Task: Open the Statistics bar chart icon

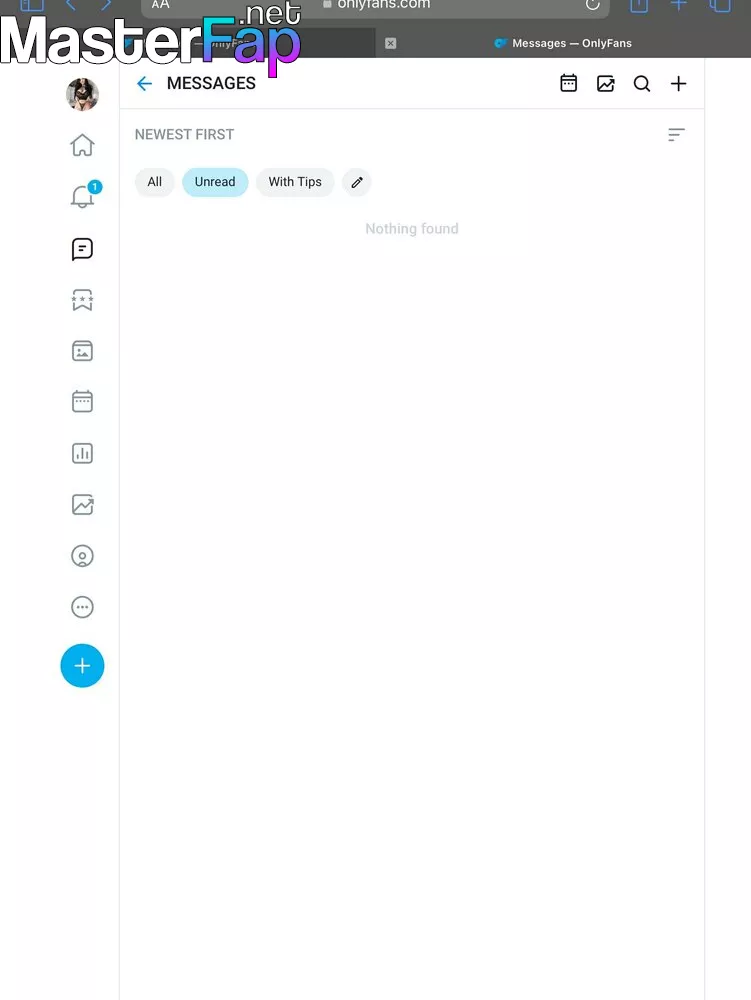Action: (82, 453)
